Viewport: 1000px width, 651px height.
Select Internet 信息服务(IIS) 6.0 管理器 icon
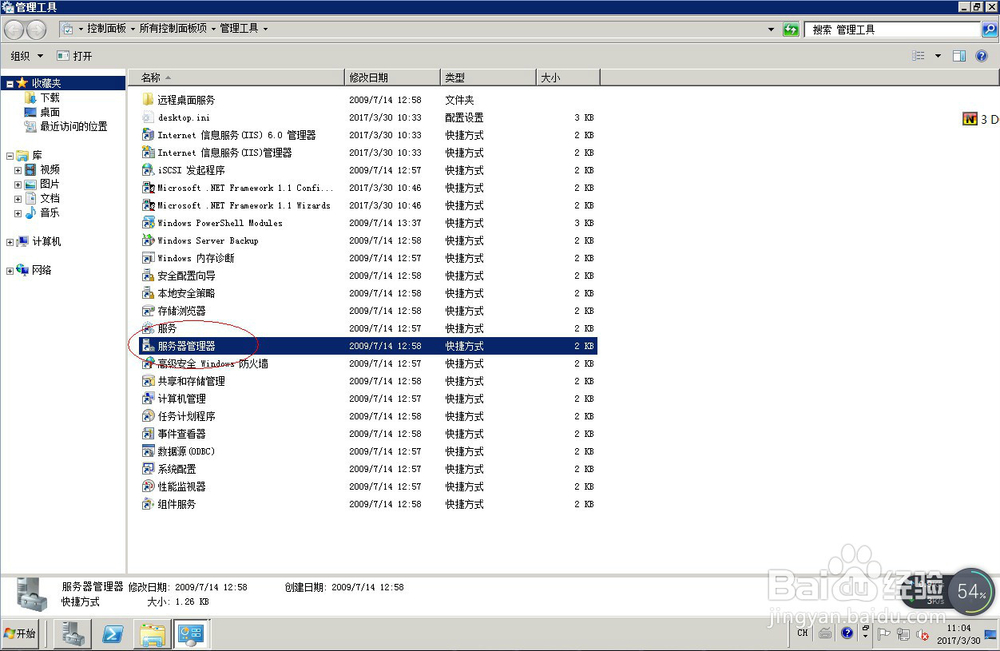148,135
